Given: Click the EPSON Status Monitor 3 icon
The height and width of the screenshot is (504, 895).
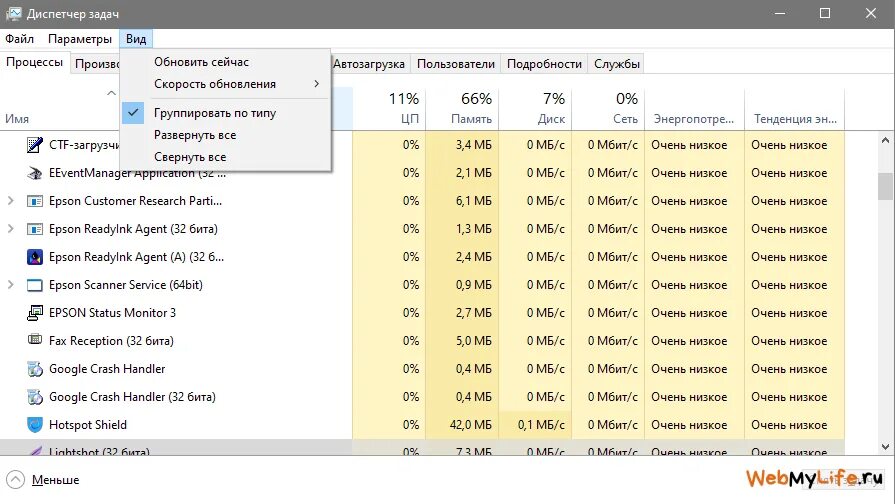Looking at the screenshot, I should click(35, 313).
